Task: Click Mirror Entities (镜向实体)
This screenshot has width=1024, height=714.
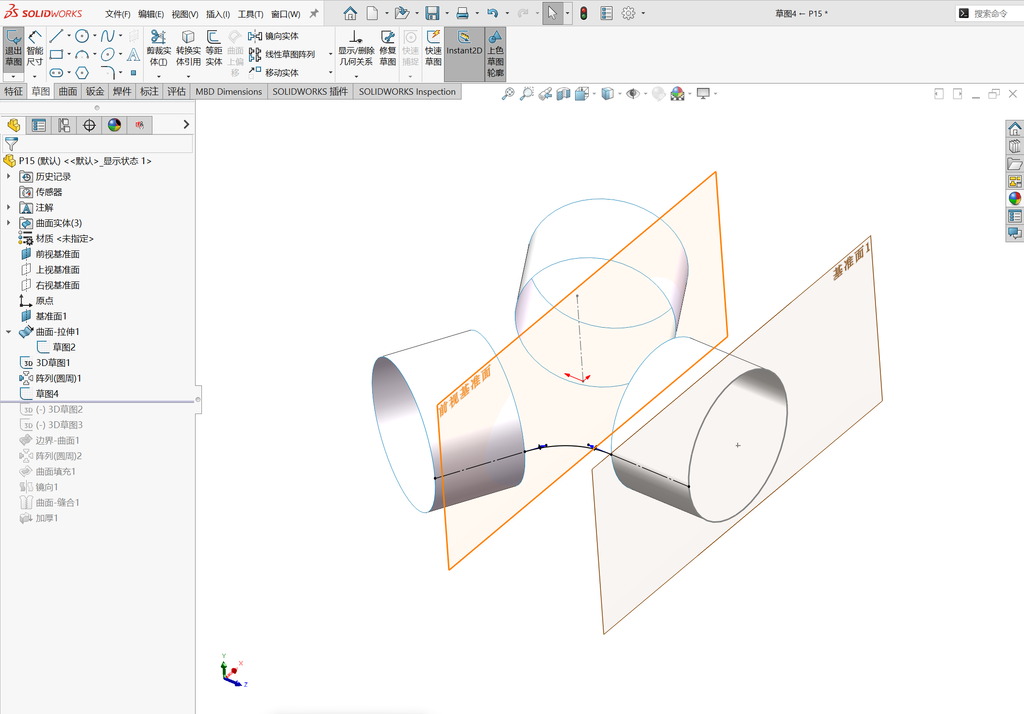Action: (x=274, y=36)
